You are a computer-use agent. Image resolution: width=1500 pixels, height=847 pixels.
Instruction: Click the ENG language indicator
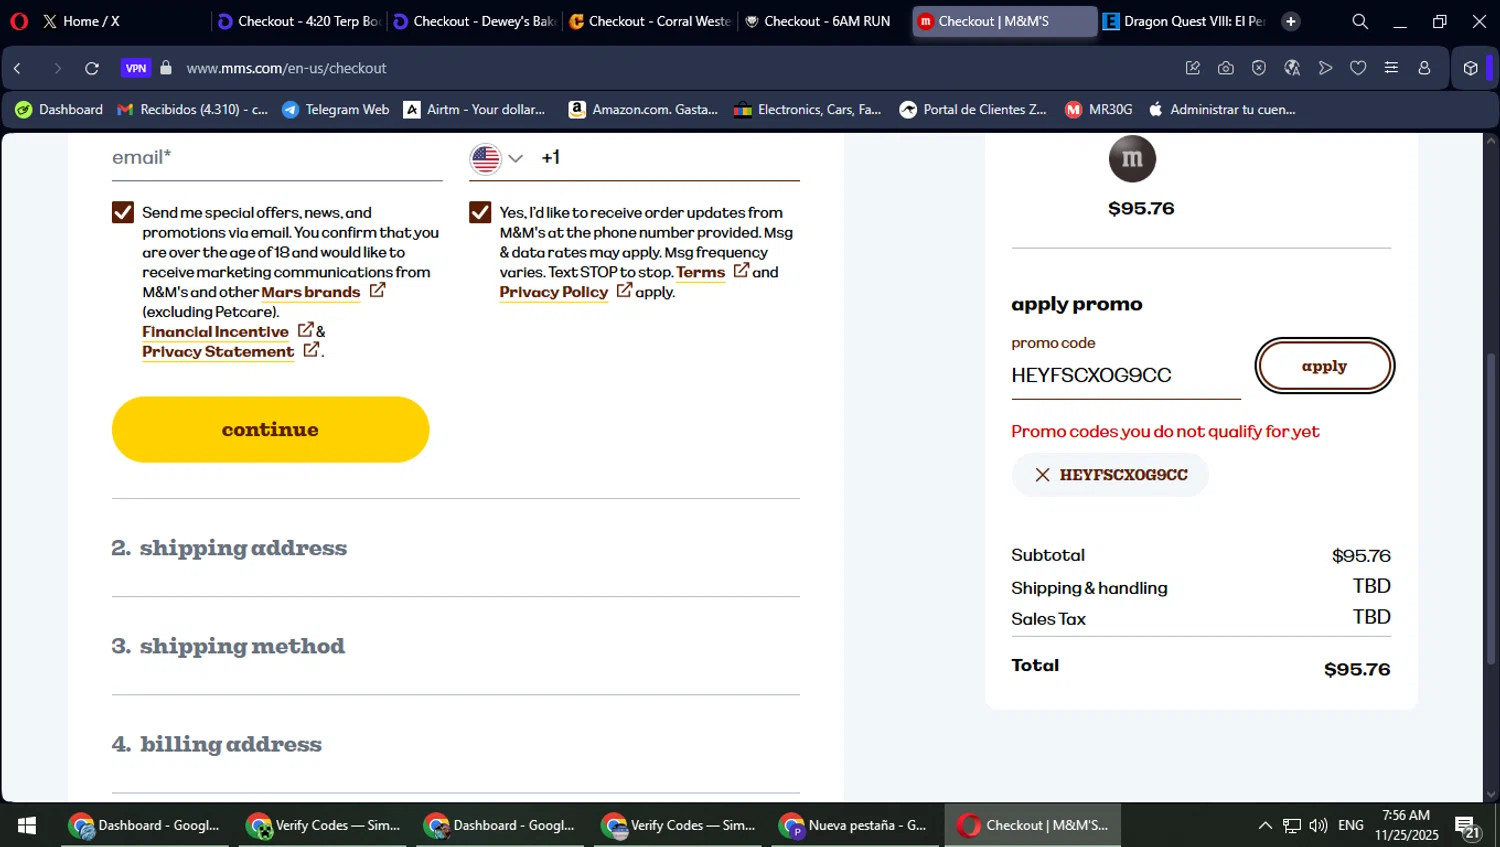[x=1350, y=825]
